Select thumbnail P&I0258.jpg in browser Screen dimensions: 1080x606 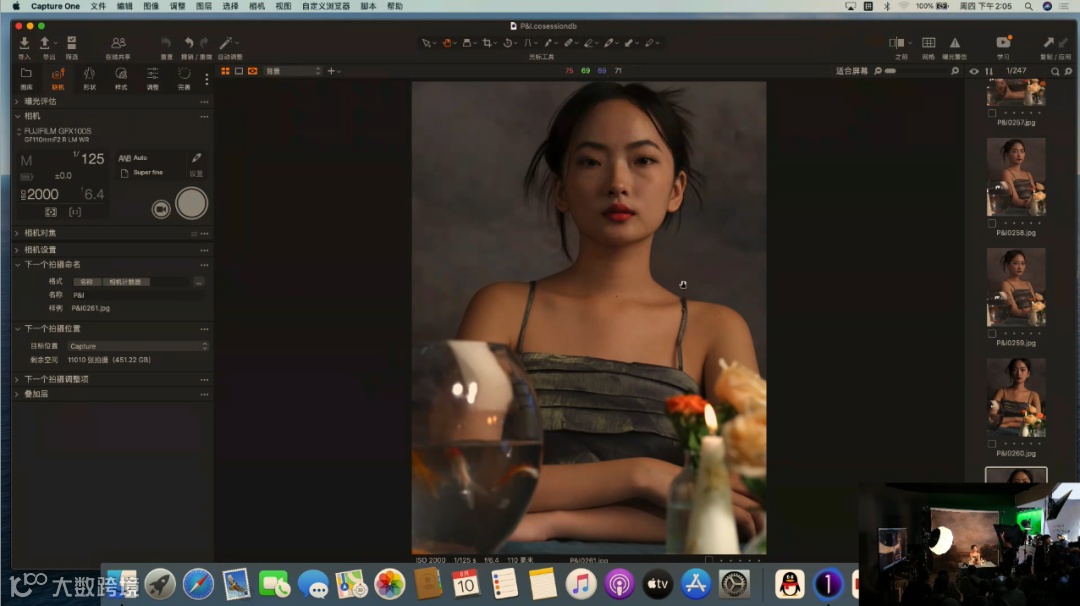point(1016,177)
